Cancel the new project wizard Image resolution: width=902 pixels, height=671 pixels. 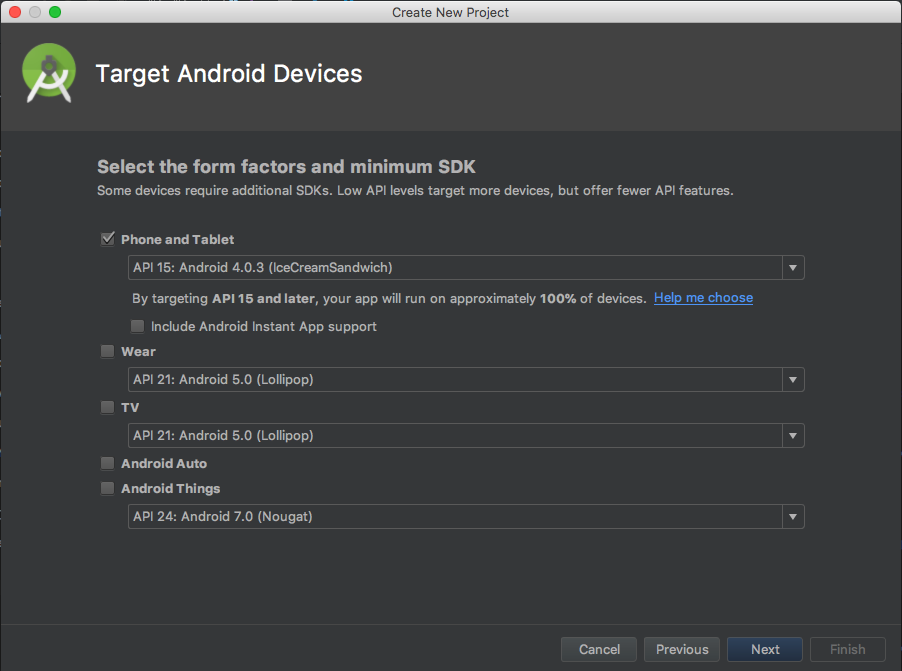pos(598,649)
